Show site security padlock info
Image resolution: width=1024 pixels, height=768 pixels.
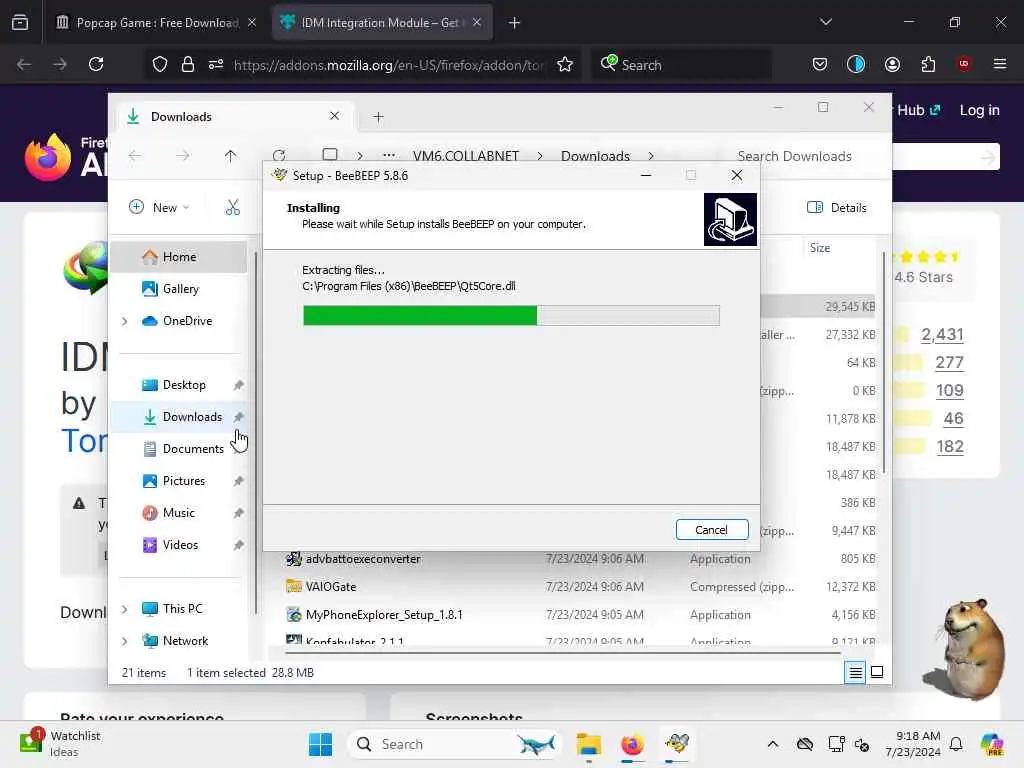(188, 64)
